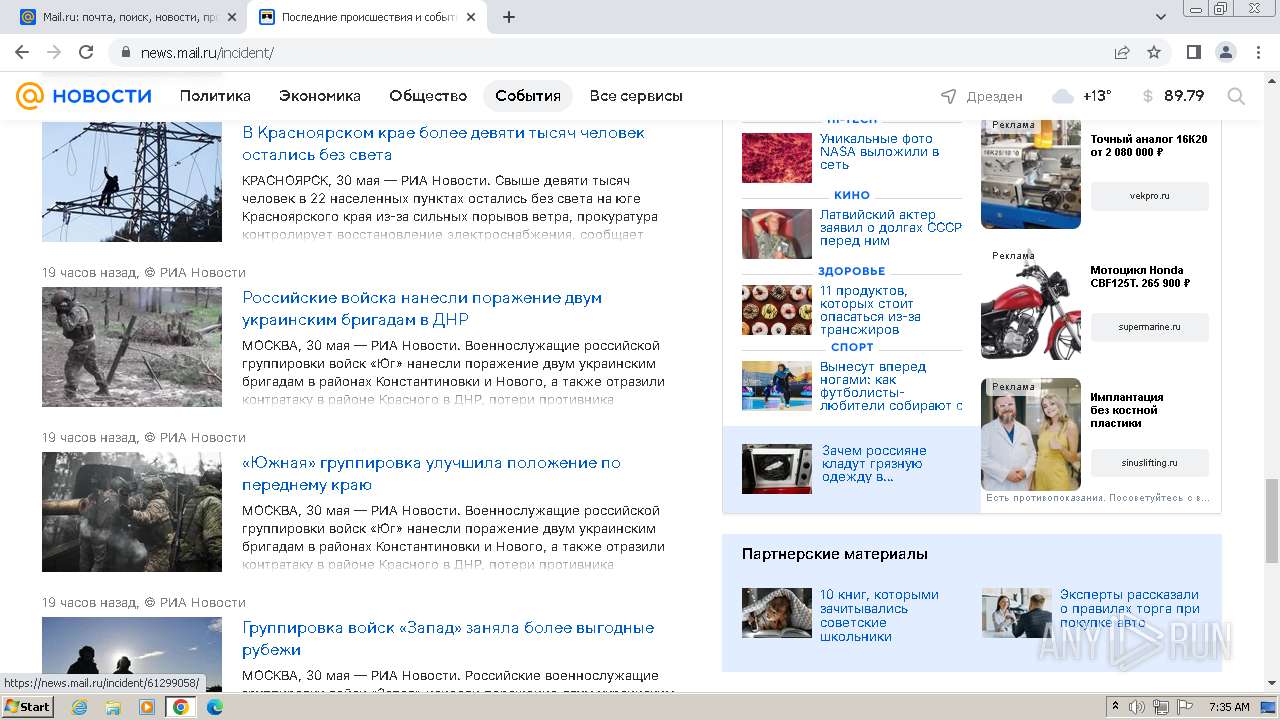Image resolution: width=1280 pixels, height=720 pixels.
Task: Click the СПОРТ category label
Action: coord(852,347)
